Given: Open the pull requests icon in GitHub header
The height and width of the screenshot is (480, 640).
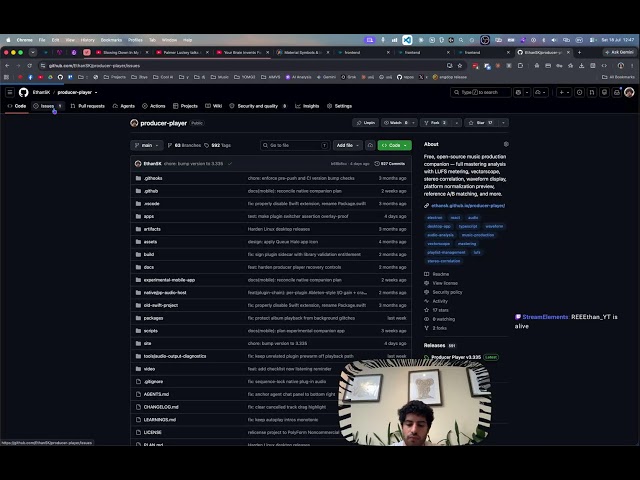Looking at the screenshot, I should 592,92.
